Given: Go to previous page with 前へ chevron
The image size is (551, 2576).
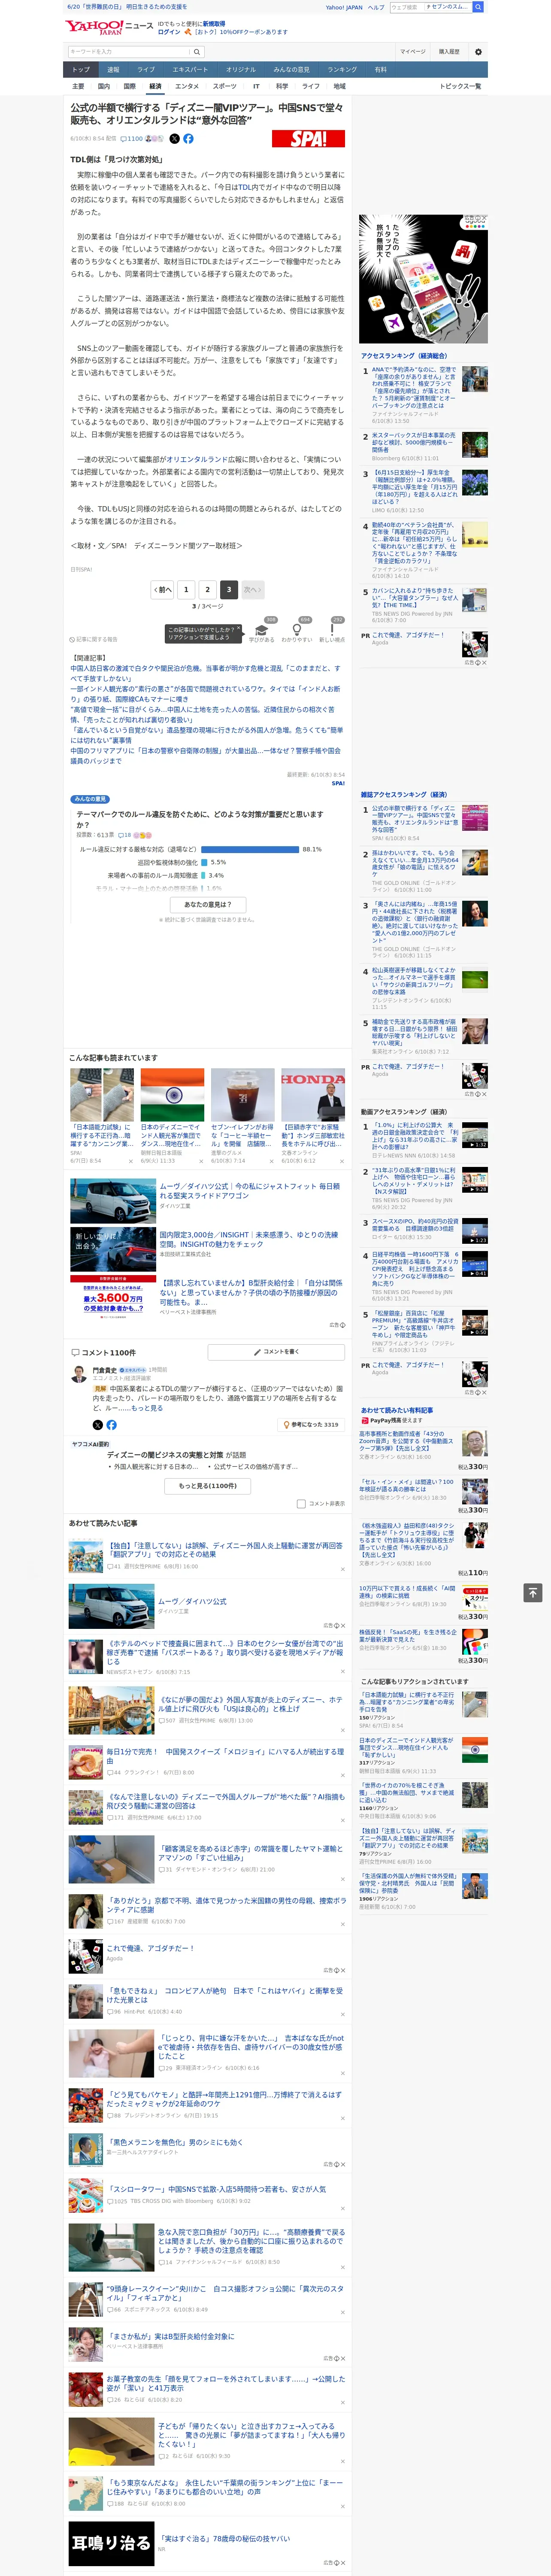Looking at the screenshot, I should (x=162, y=589).
